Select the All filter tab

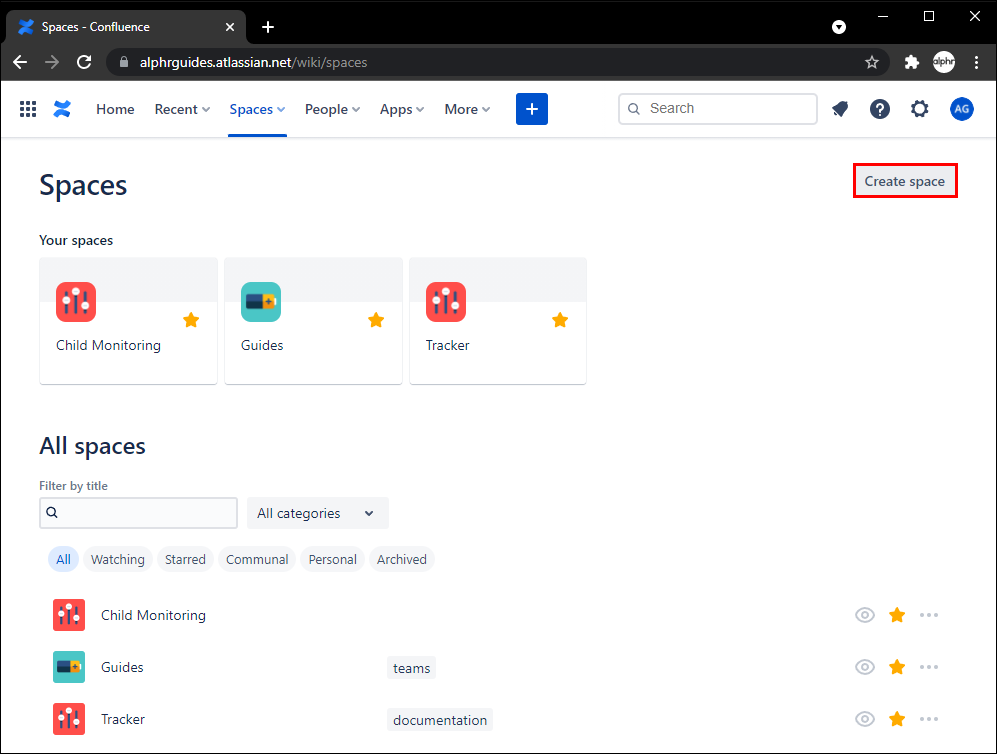[x=63, y=559]
